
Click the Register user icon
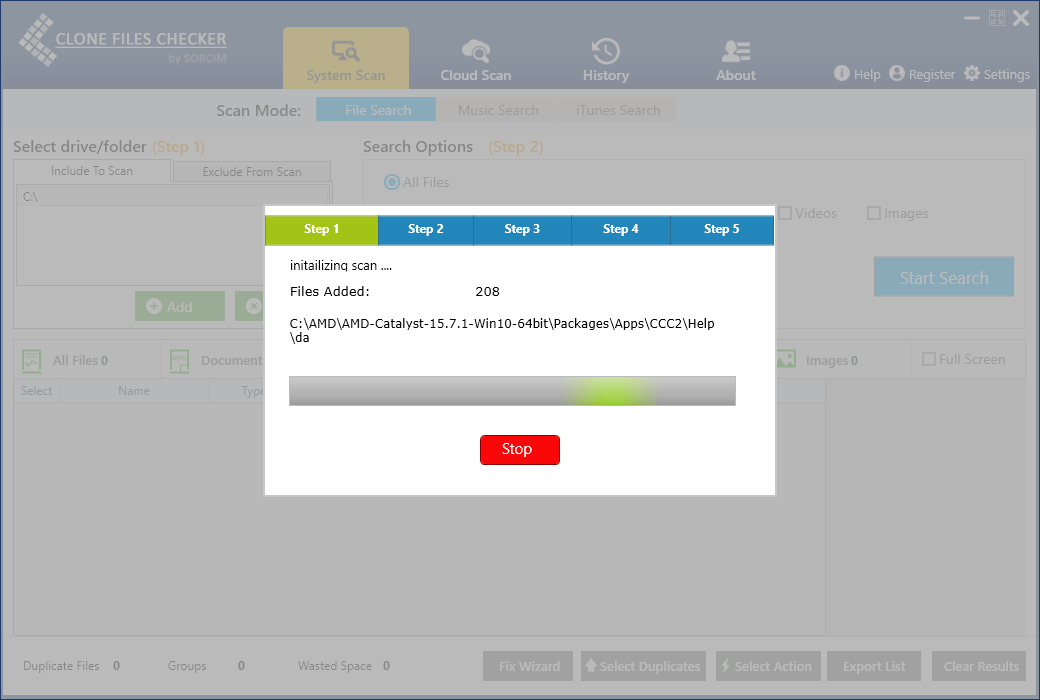[x=897, y=73]
